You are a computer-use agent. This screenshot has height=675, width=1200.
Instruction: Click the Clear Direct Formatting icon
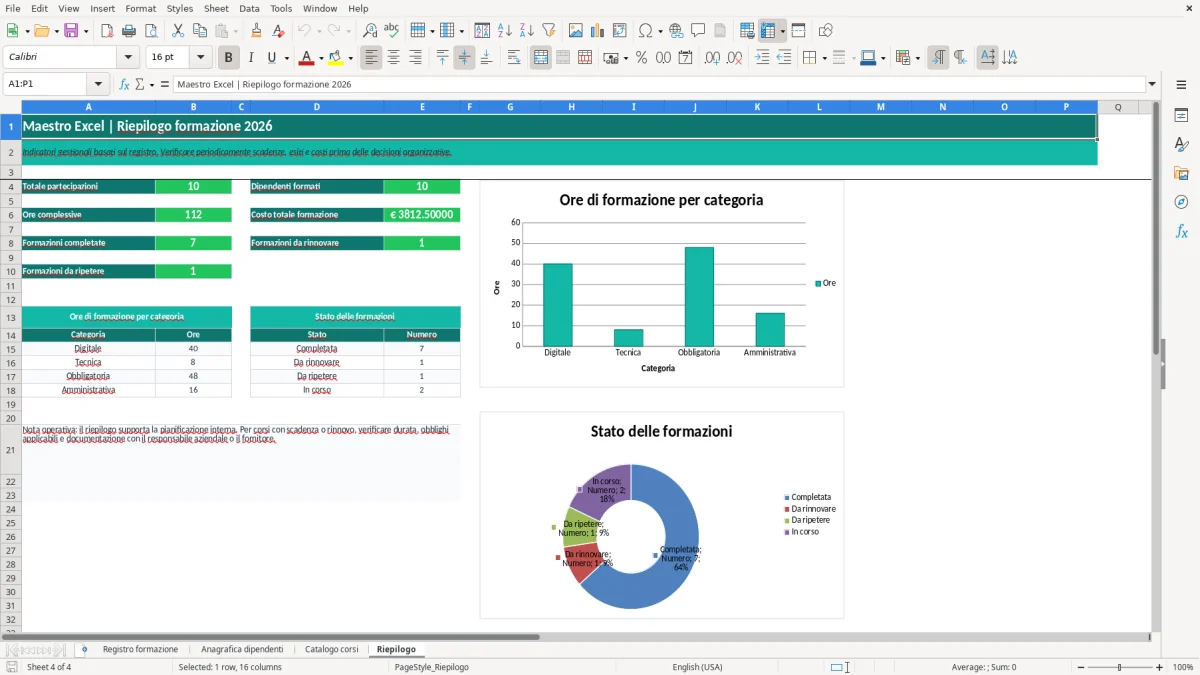coord(279,31)
